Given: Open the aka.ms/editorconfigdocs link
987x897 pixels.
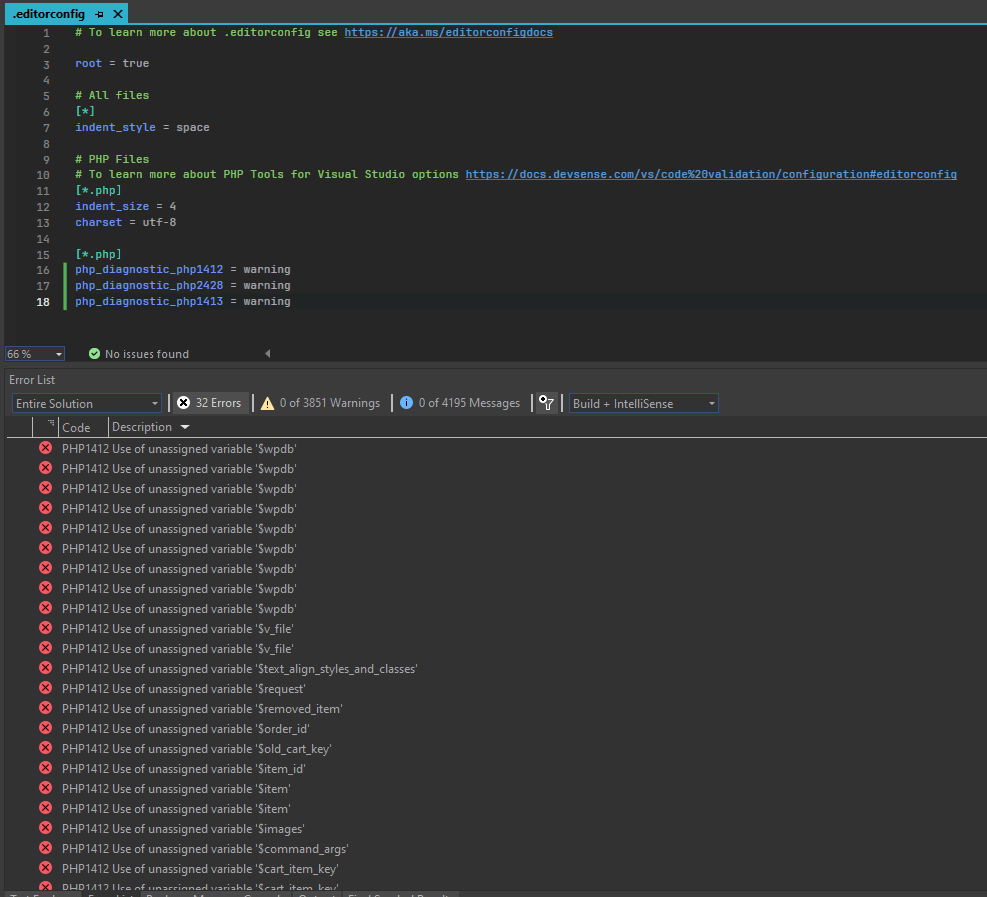Looking at the screenshot, I should click(448, 32).
